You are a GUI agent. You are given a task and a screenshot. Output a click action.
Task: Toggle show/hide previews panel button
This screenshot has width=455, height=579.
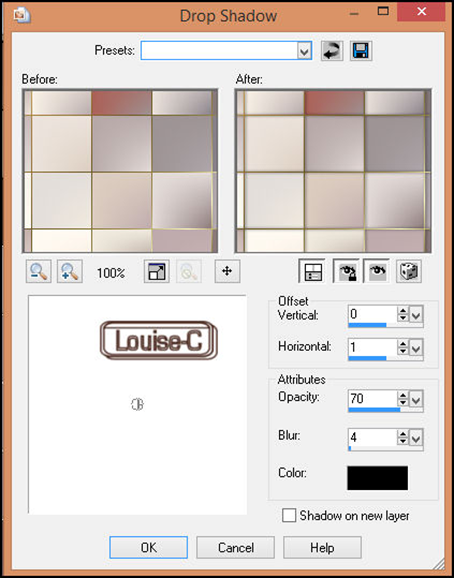click(x=312, y=271)
